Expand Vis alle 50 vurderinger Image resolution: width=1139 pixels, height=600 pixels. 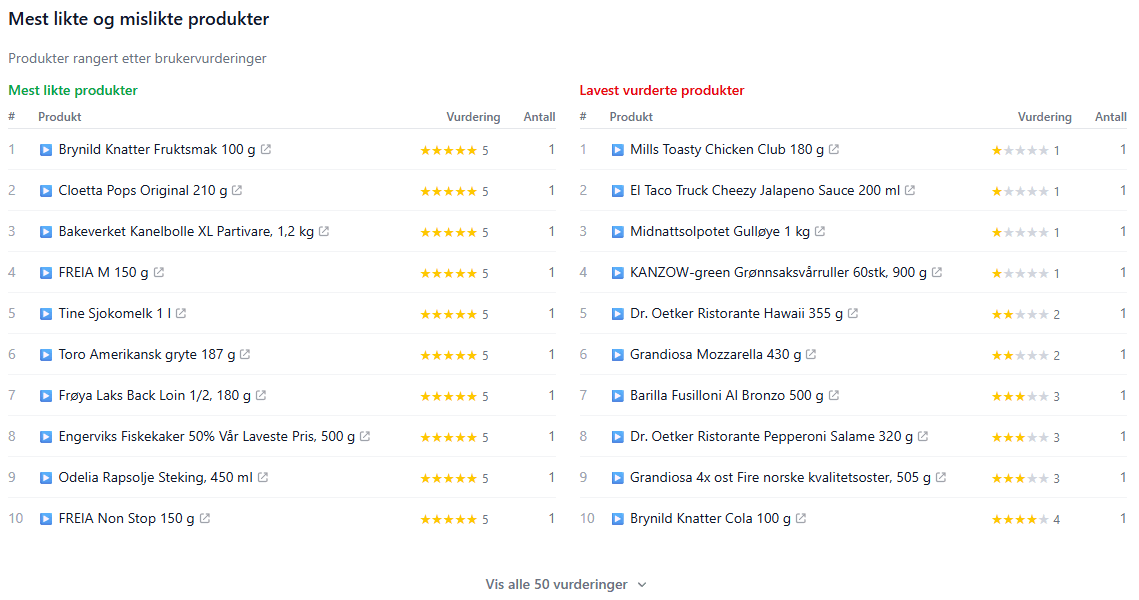pos(556,584)
